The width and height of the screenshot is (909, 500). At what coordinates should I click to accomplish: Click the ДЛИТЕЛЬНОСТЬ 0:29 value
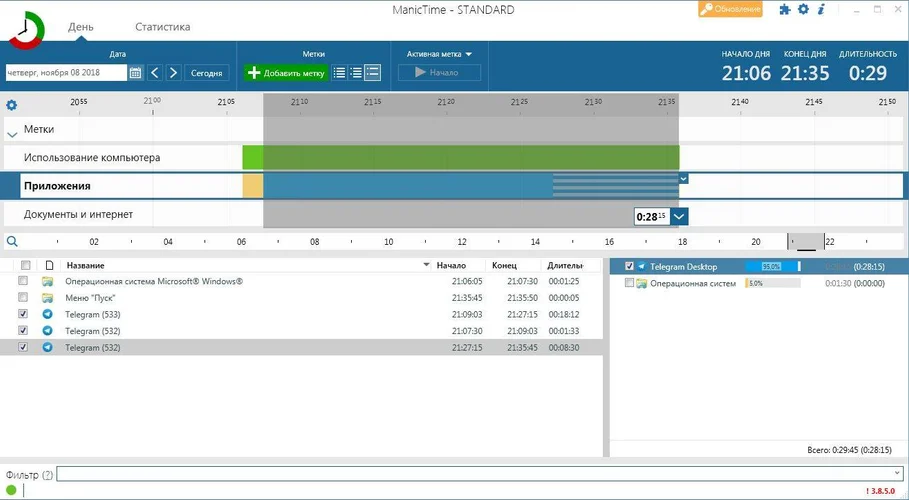click(868, 73)
